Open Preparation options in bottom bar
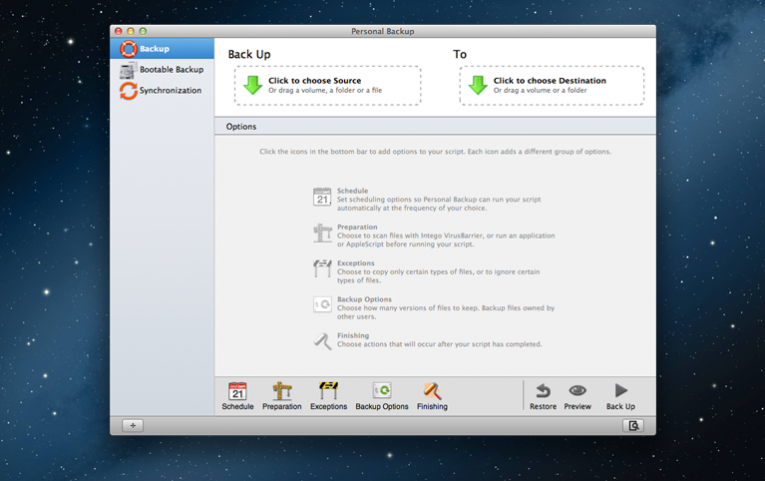This screenshot has width=765, height=481. coord(282,396)
